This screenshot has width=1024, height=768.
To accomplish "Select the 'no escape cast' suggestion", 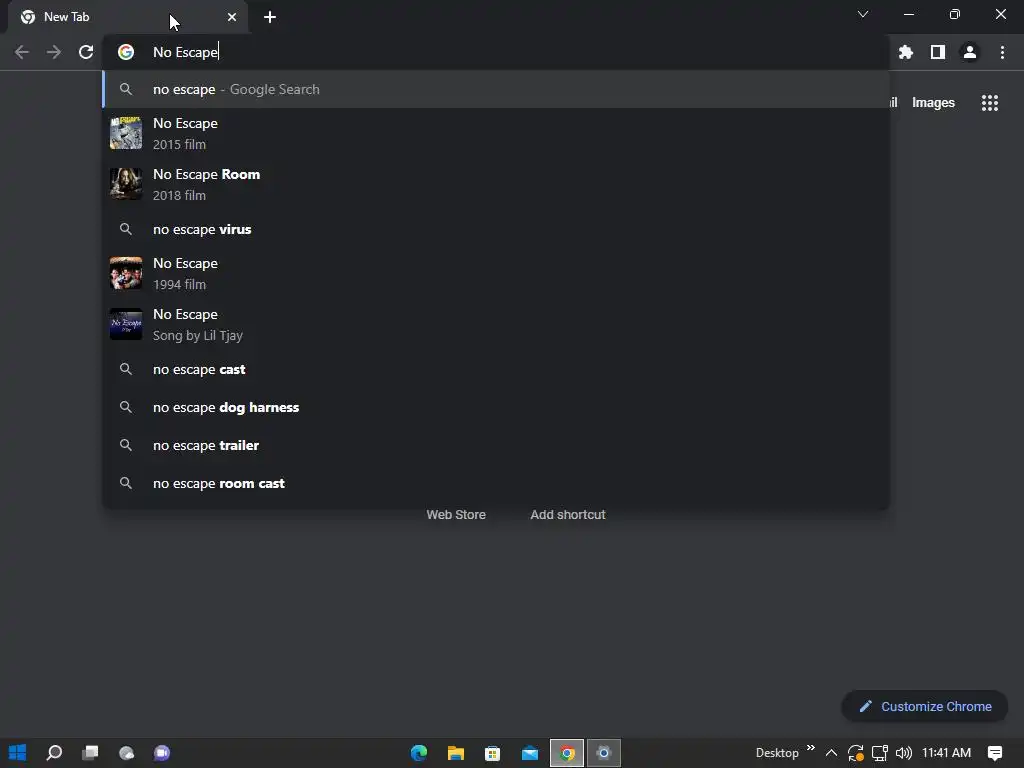I will coord(496,369).
